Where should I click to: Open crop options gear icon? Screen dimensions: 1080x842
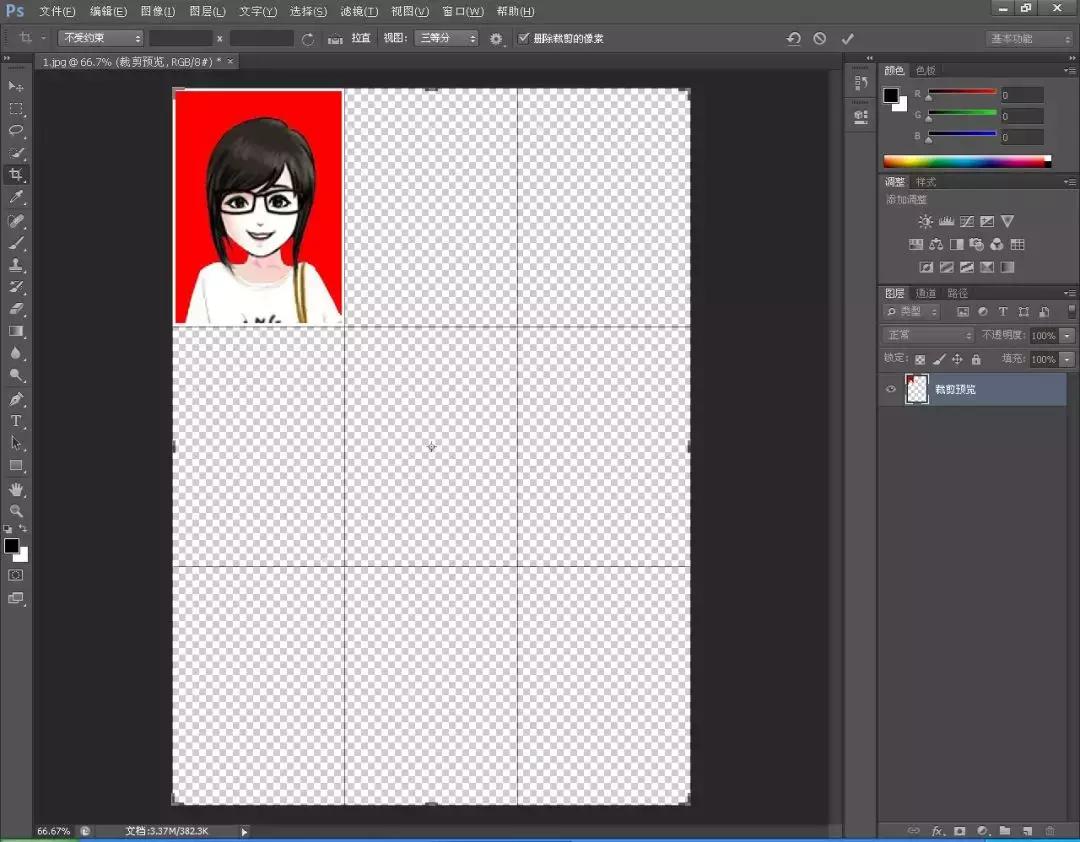tap(496, 38)
